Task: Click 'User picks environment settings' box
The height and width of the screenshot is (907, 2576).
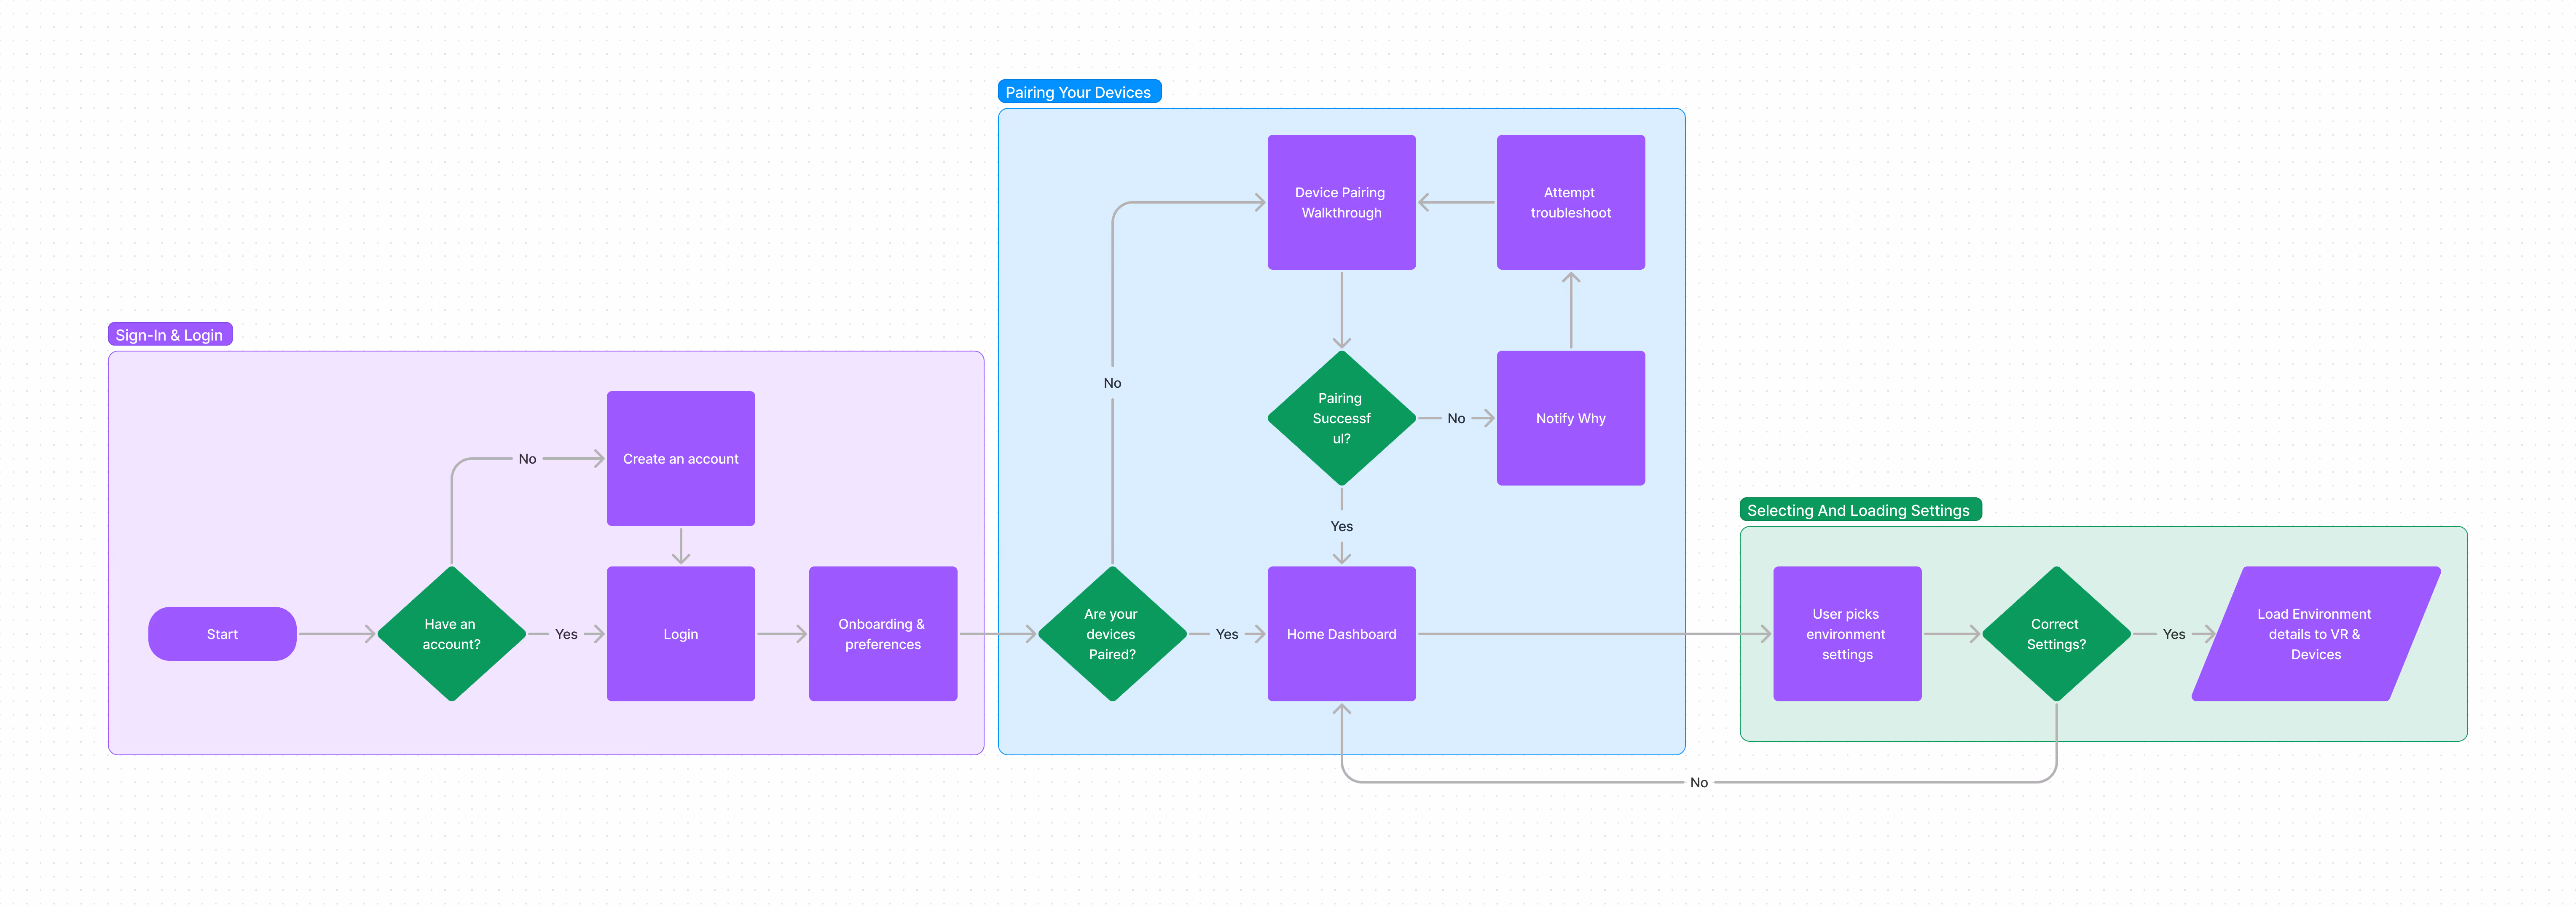Action: (1846, 634)
